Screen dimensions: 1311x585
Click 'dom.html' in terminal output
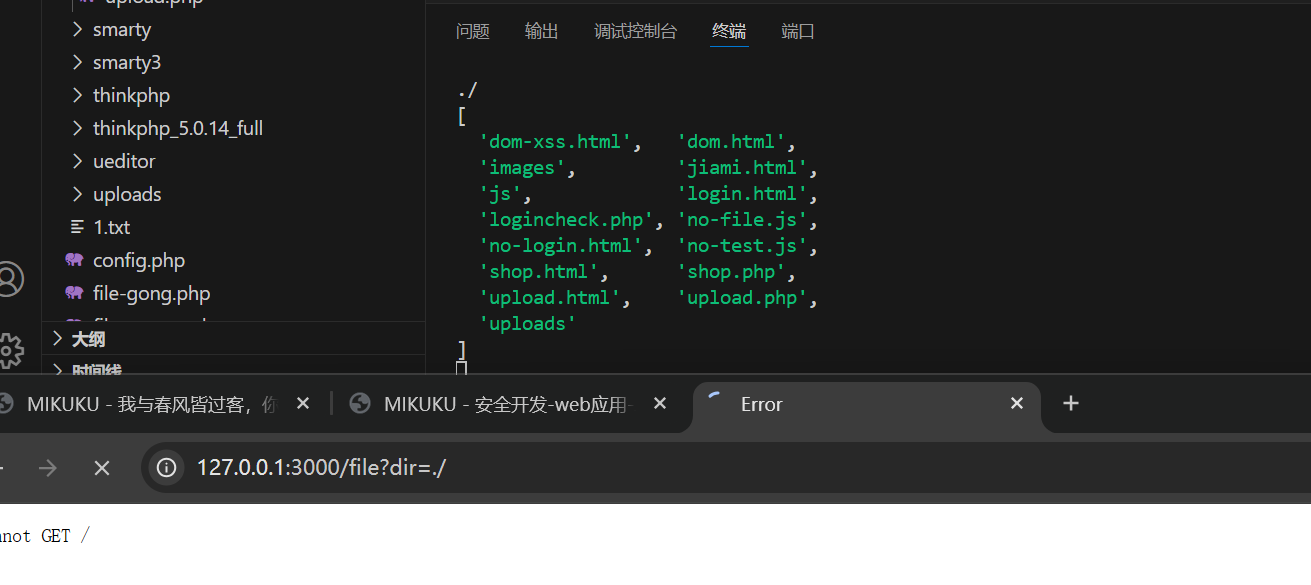pyautogui.click(x=732, y=142)
